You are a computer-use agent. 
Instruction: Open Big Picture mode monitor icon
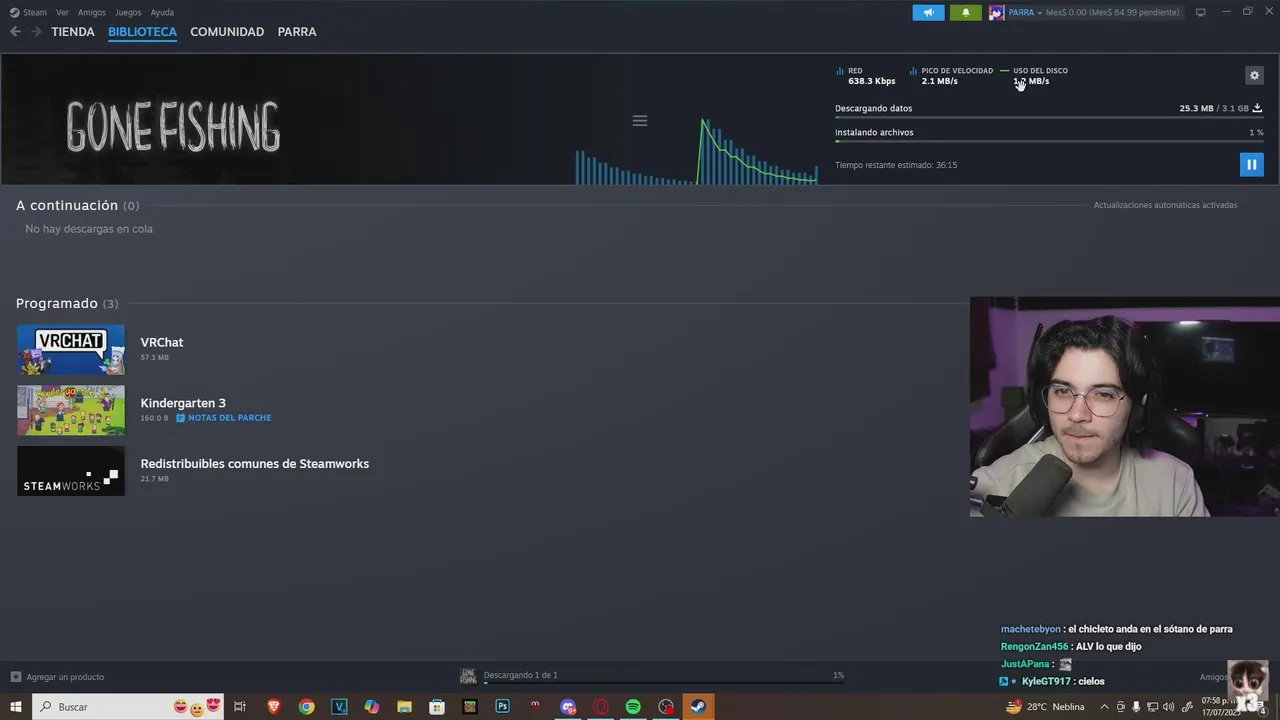pos(1201,12)
